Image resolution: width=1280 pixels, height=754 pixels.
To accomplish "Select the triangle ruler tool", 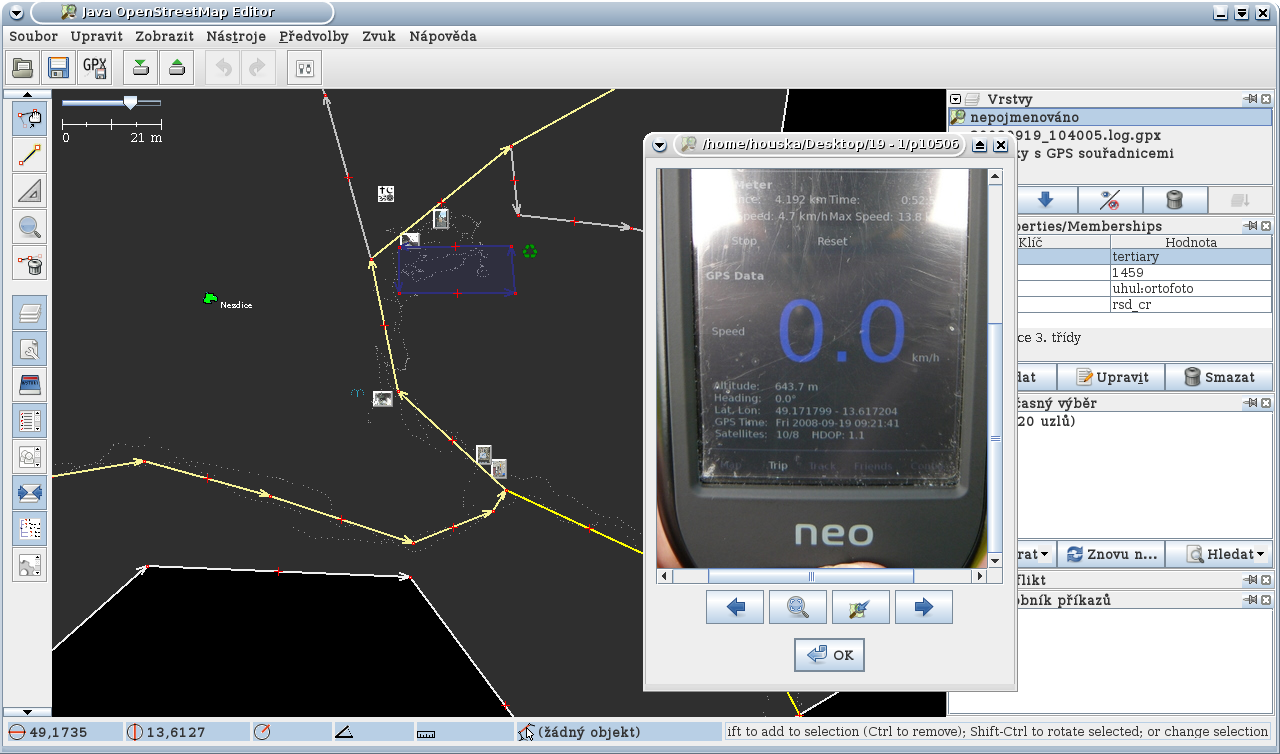I will click(x=30, y=191).
